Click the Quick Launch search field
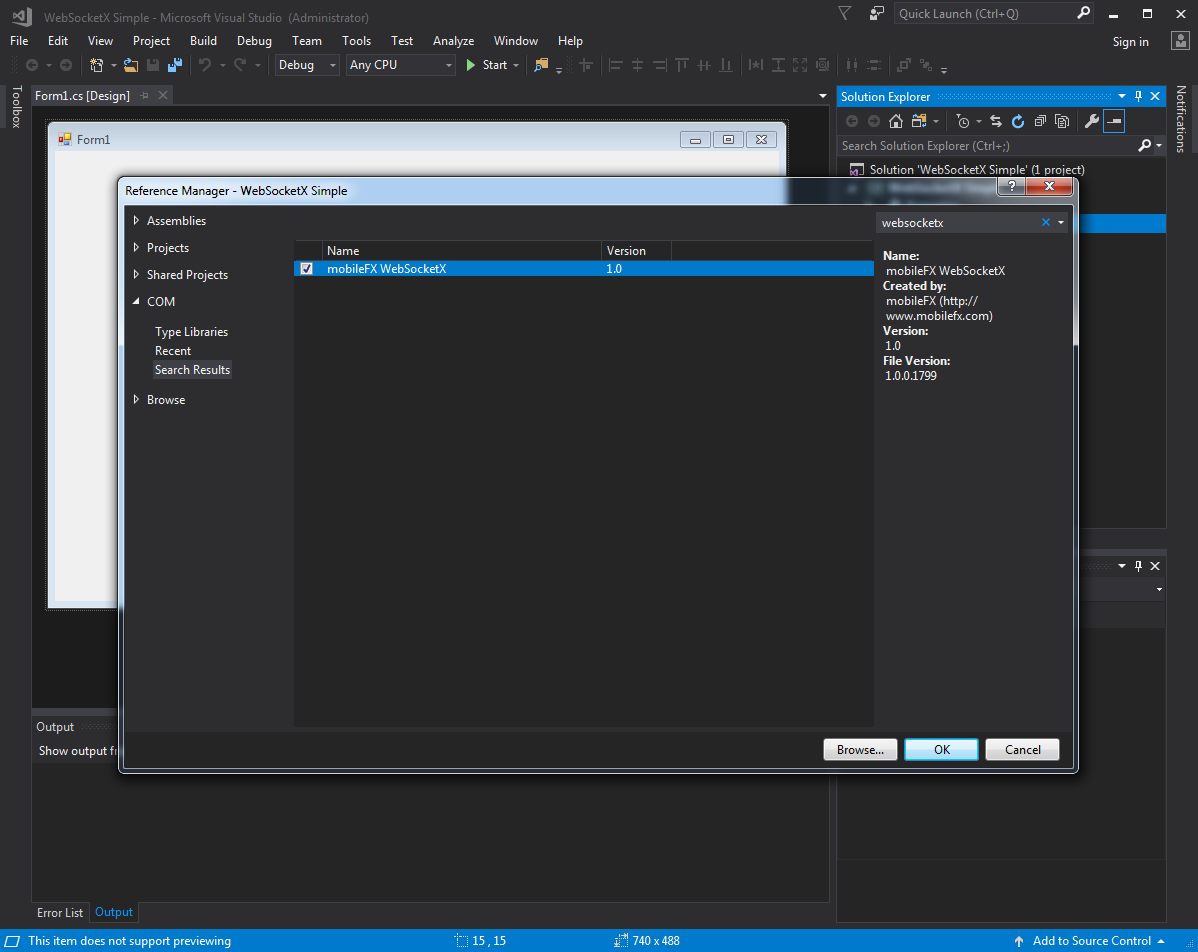This screenshot has height=952, width=1198. (x=985, y=14)
